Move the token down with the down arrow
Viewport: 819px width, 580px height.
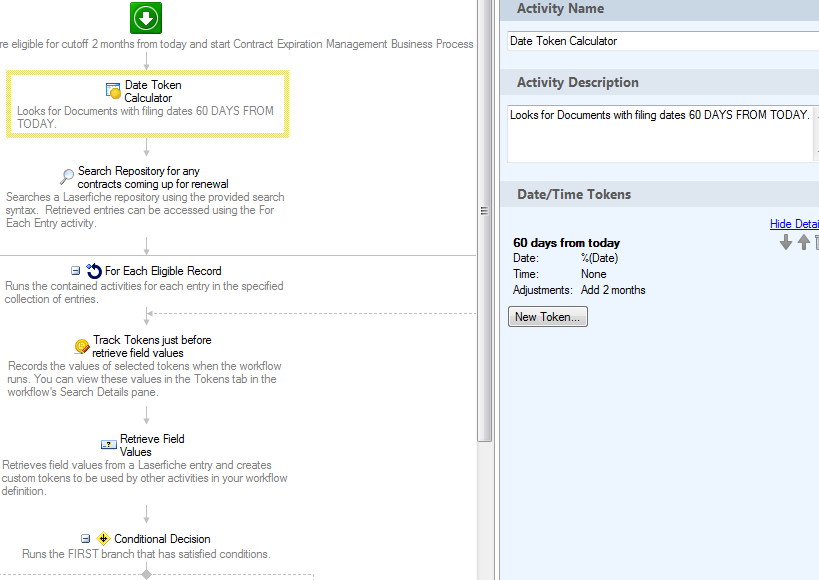pos(786,243)
